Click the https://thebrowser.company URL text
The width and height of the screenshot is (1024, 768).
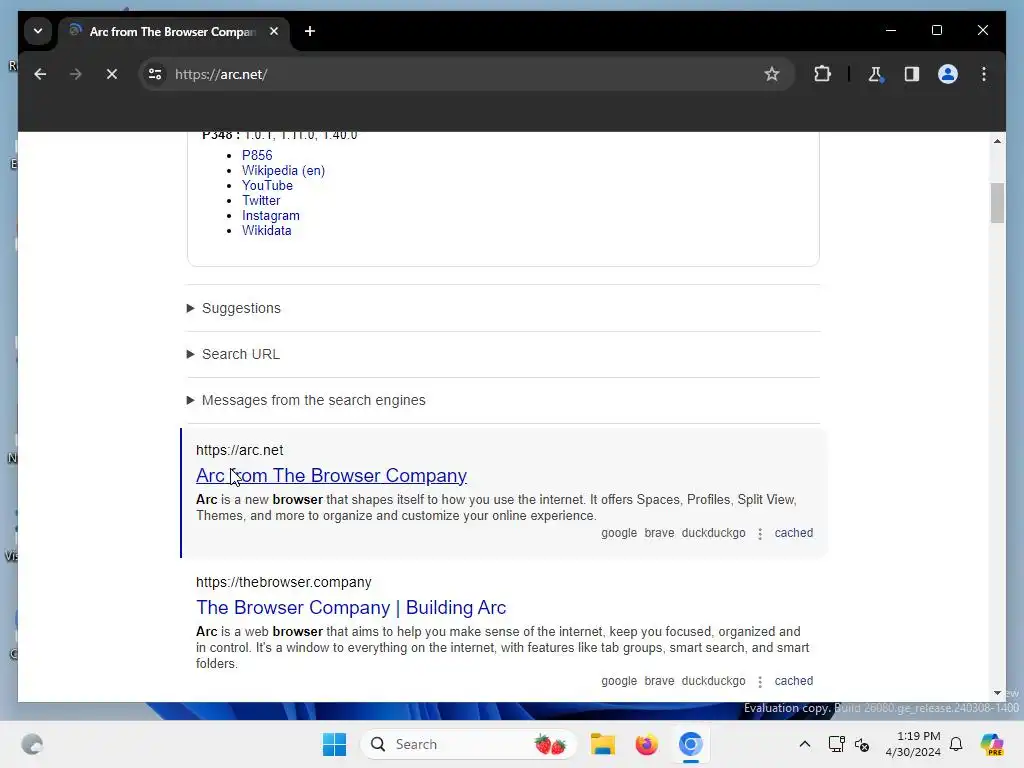pyautogui.click(x=283, y=583)
